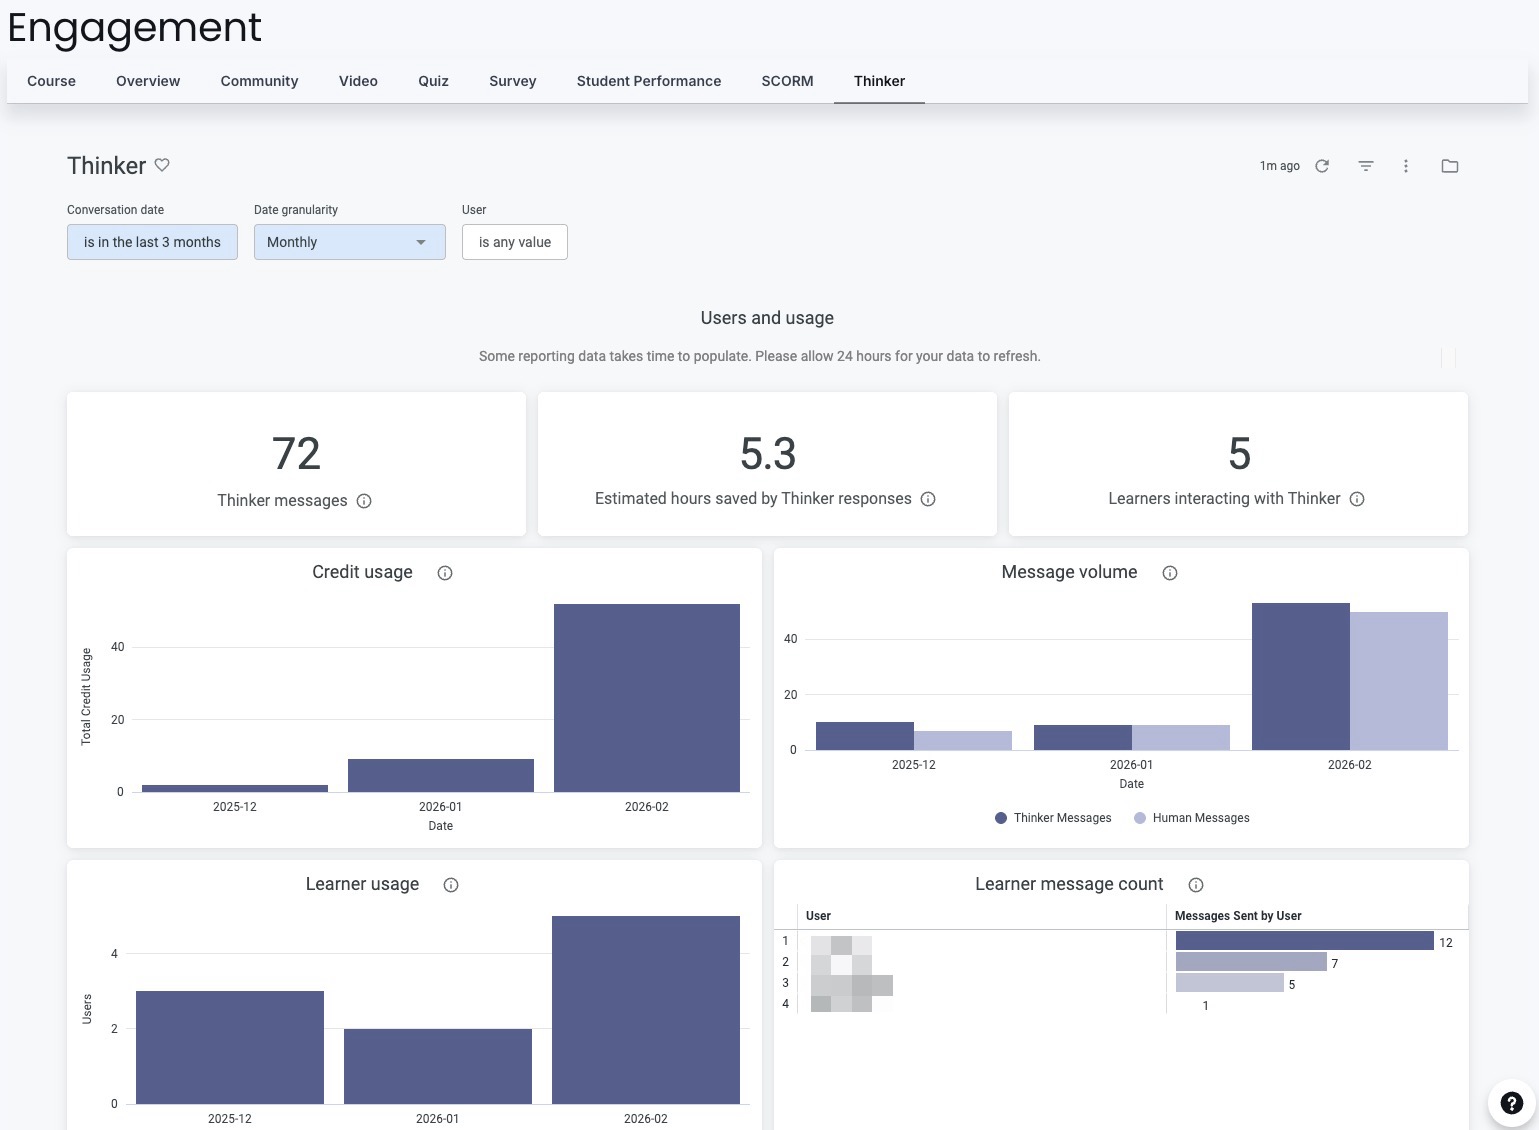Favorite the Thinker dashboard with heart icon
The height and width of the screenshot is (1130, 1539).
click(x=162, y=165)
